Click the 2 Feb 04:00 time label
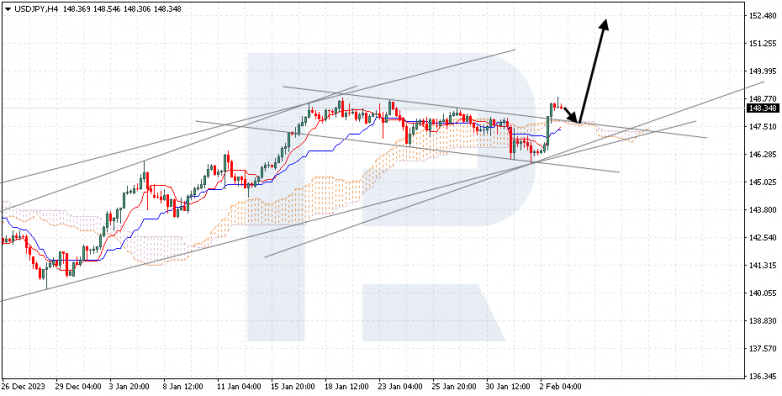 [x=560, y=387]
